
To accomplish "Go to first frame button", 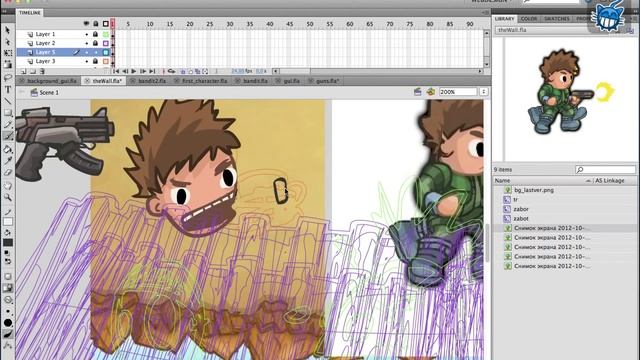I will 116,71.
